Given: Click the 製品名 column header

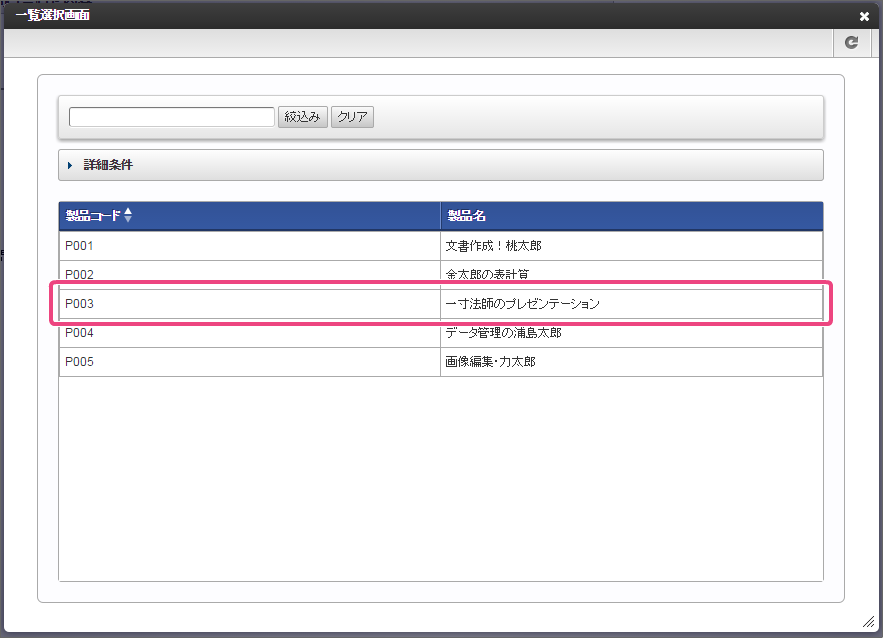Looking at the screenshot, I should [631, 216].
